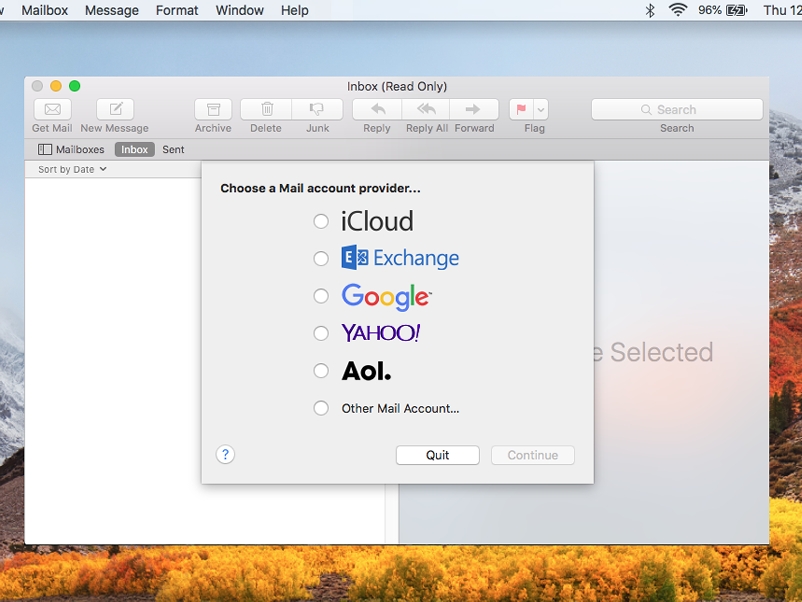Click the Reply All double-arrow icon
The image size is (802, 602).
tap(426, 109)
